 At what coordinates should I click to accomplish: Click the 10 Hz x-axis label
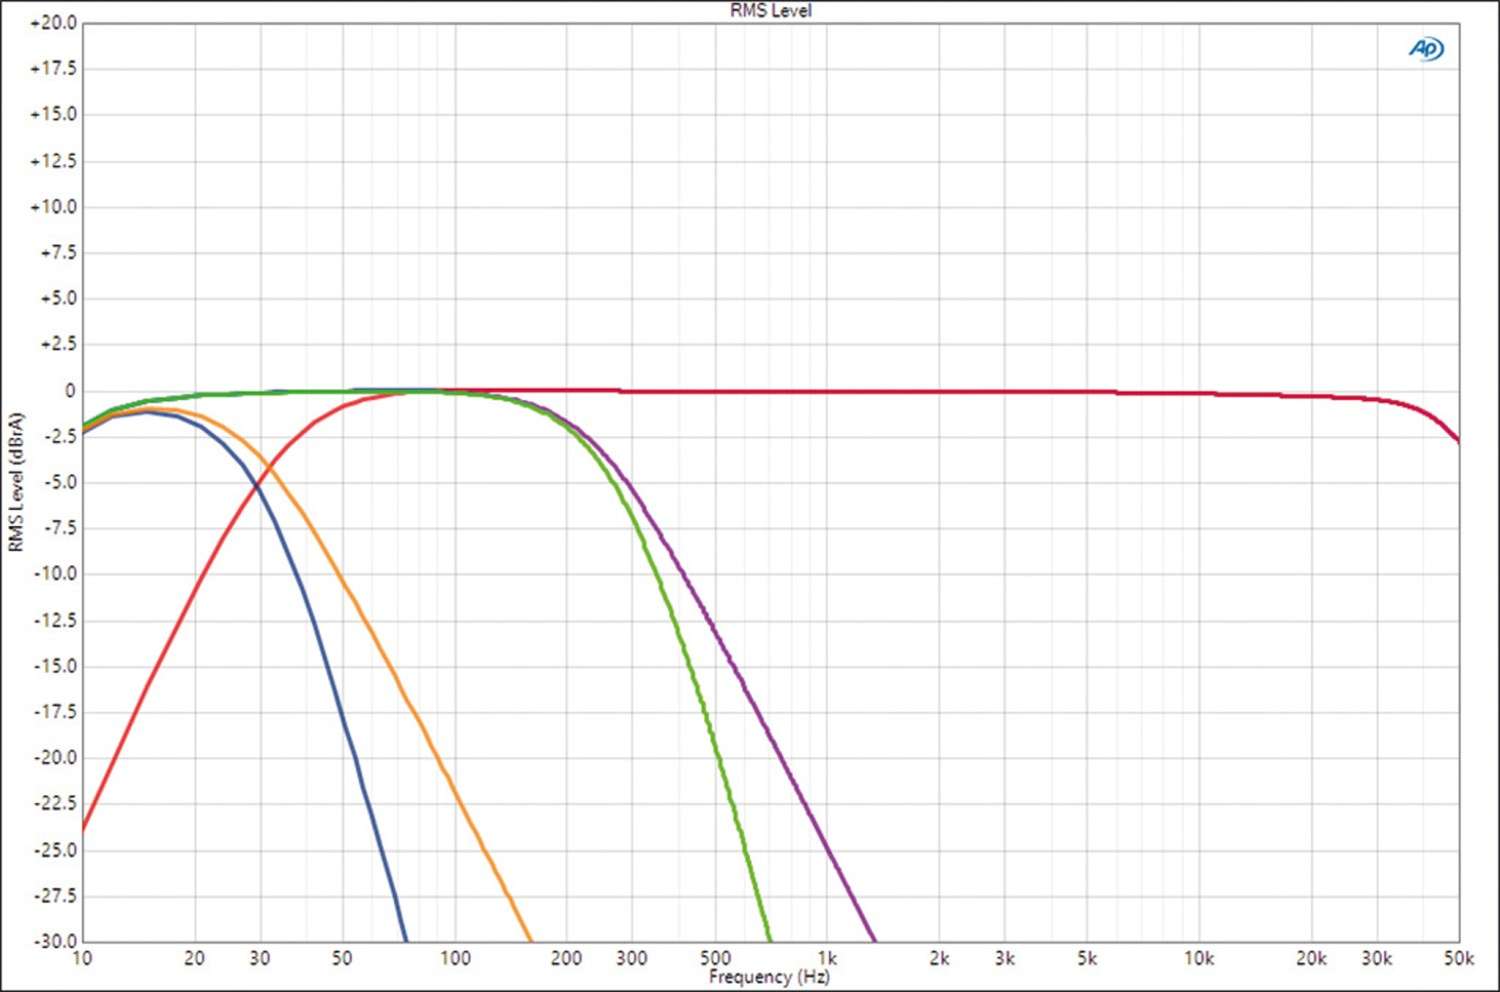[82, 958]
